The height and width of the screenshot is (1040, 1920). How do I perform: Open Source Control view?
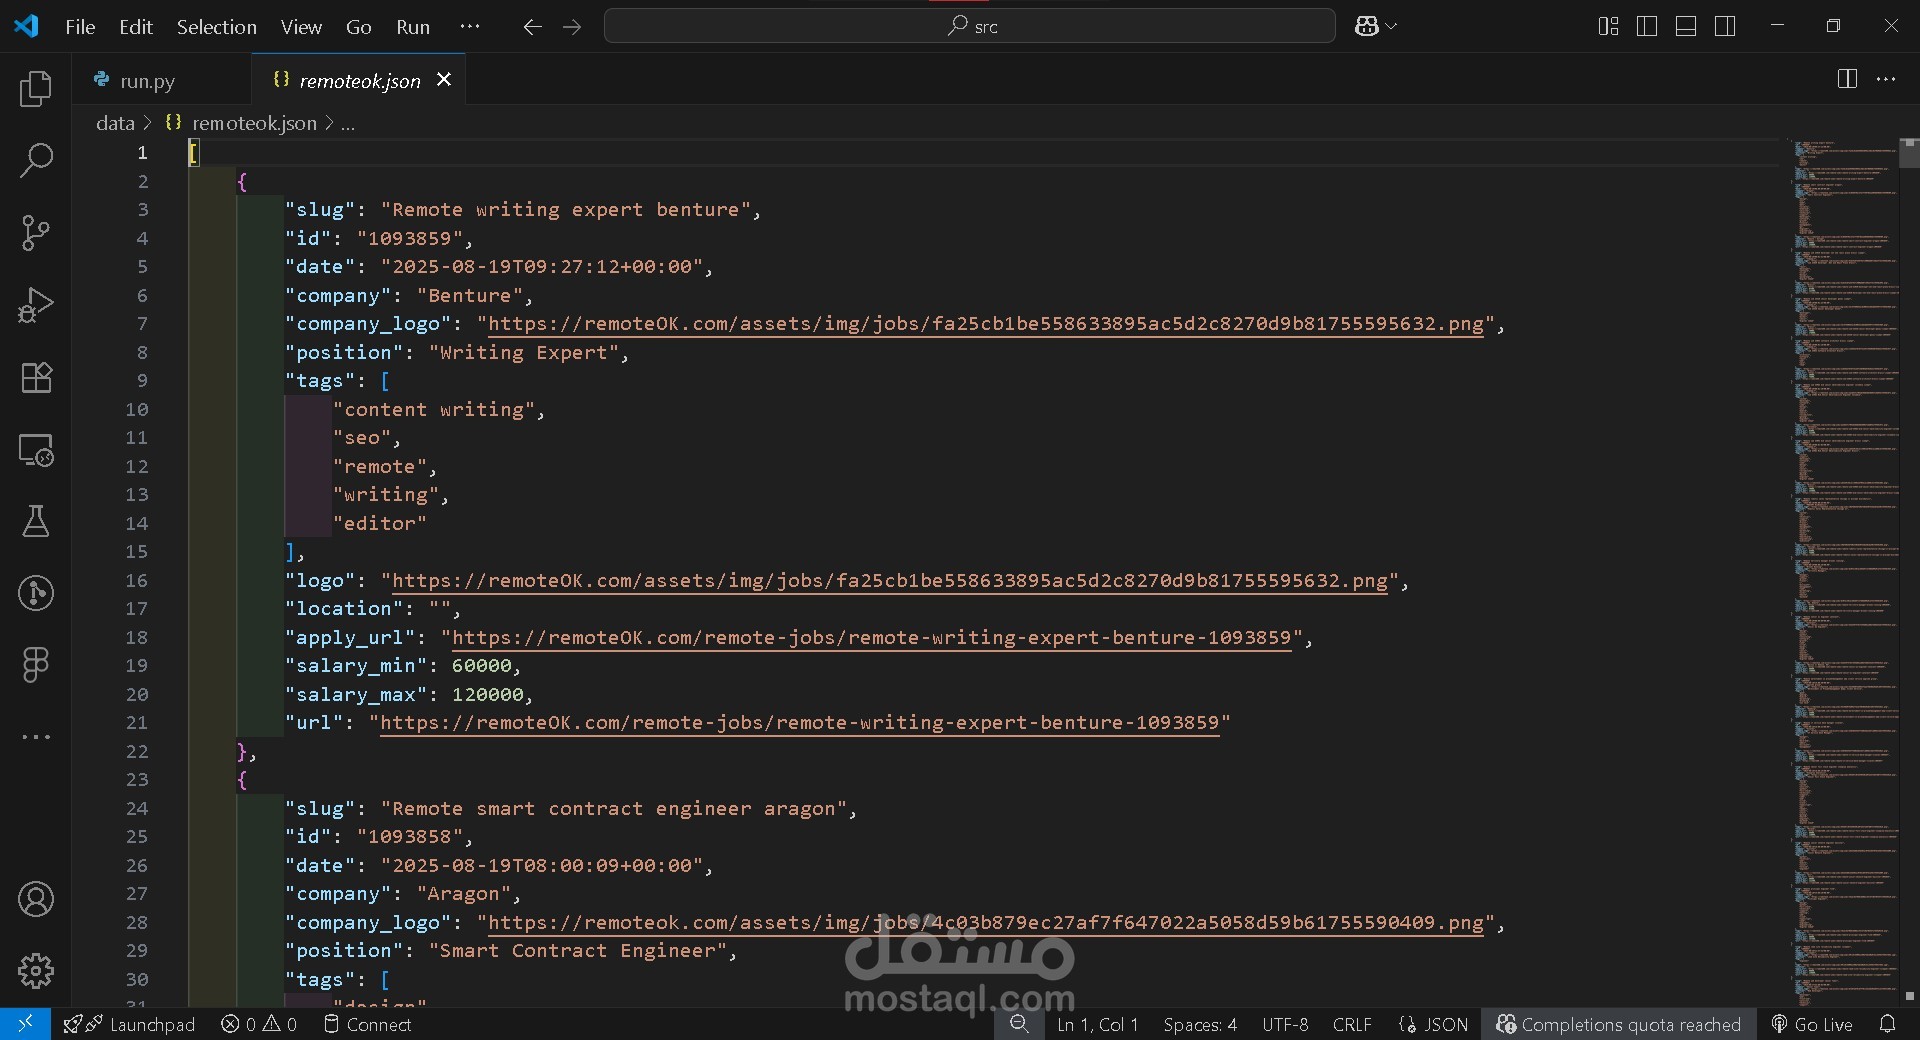pos(36,233)
